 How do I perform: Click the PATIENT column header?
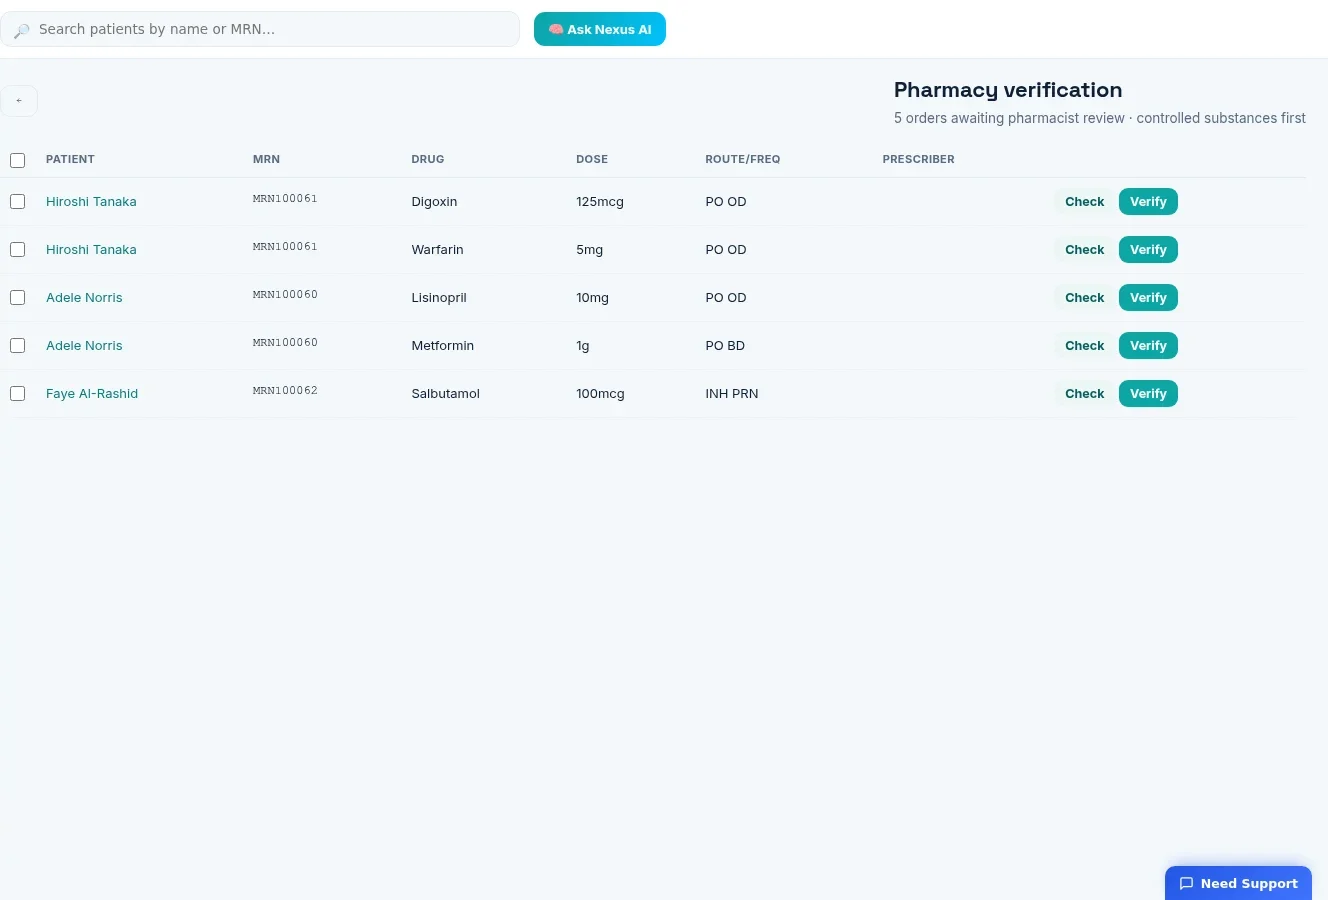pos(70,159)
